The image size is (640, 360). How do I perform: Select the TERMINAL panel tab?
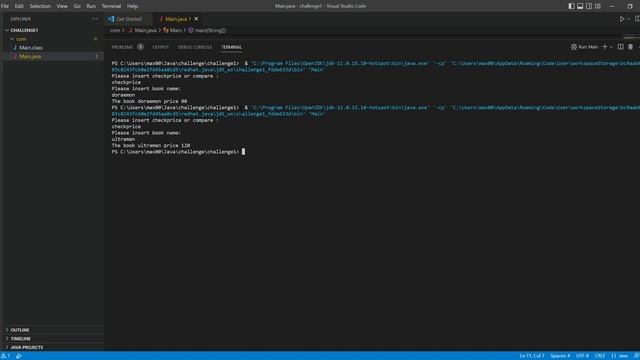coord(231,47)
